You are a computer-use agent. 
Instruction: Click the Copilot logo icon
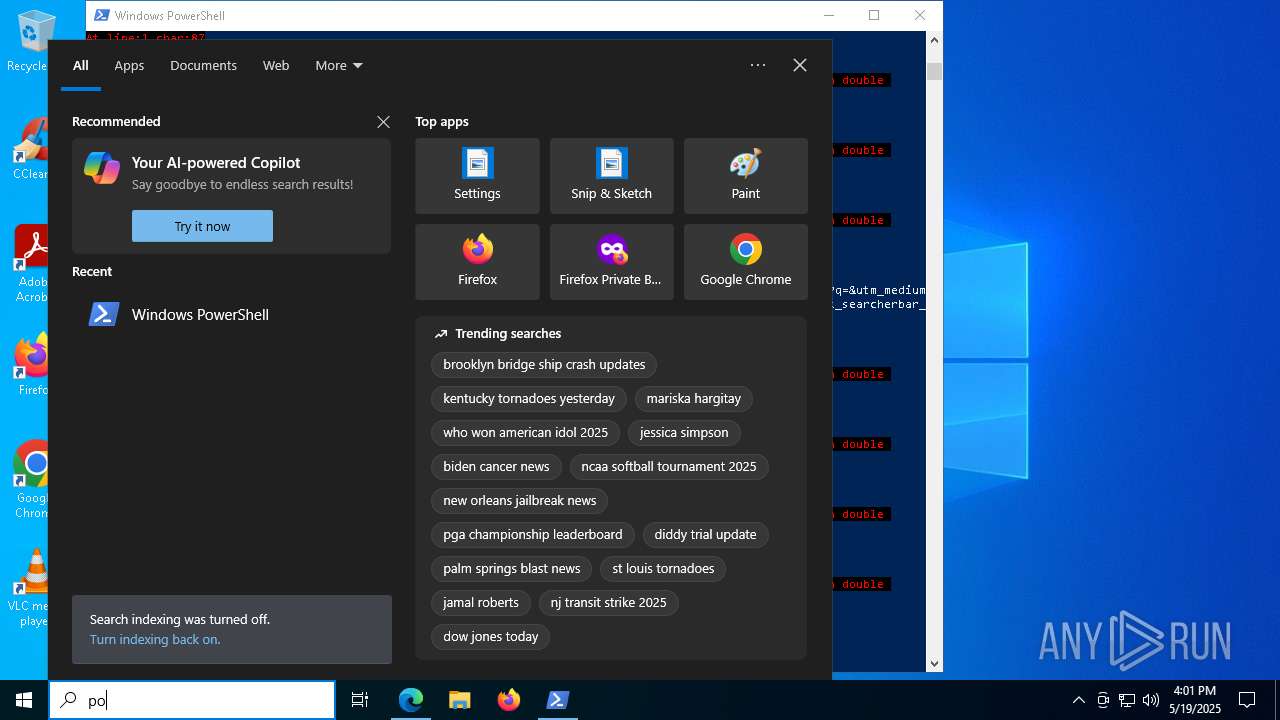coord(102,168)
